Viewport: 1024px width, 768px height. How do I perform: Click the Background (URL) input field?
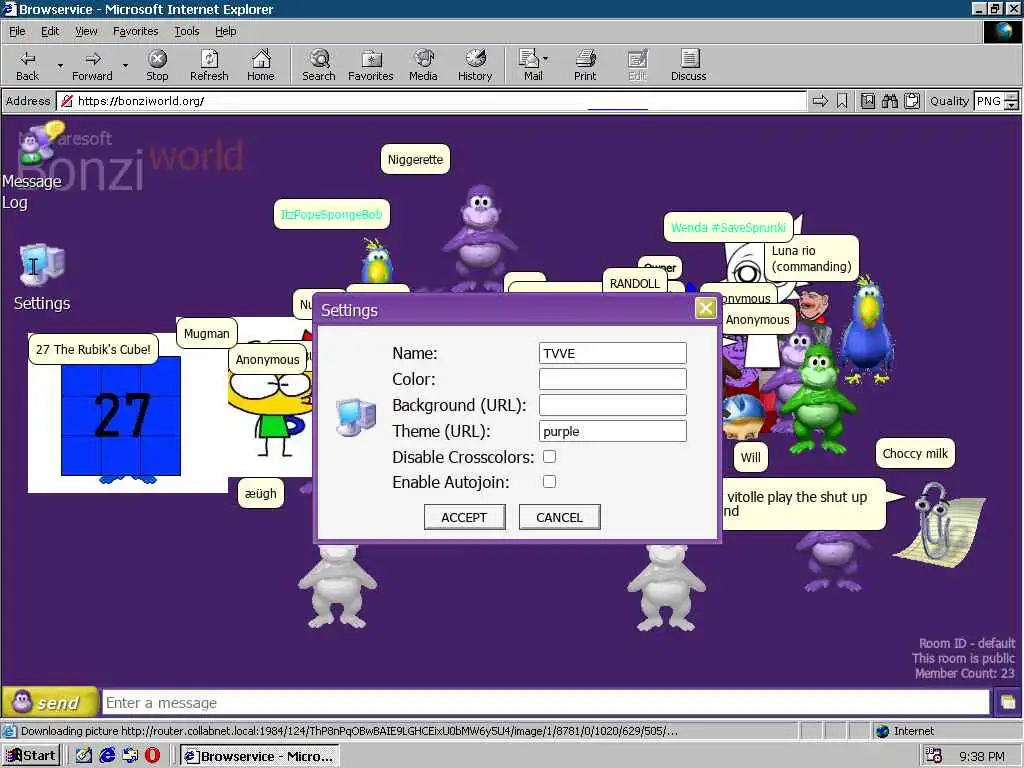point(613,405)
